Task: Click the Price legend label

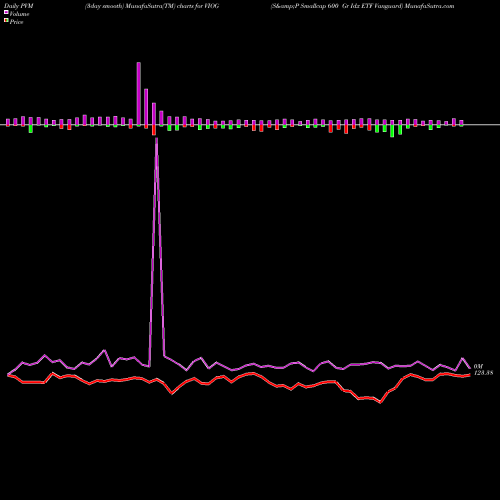Action: pyautogui.click(x=16, y=22)
